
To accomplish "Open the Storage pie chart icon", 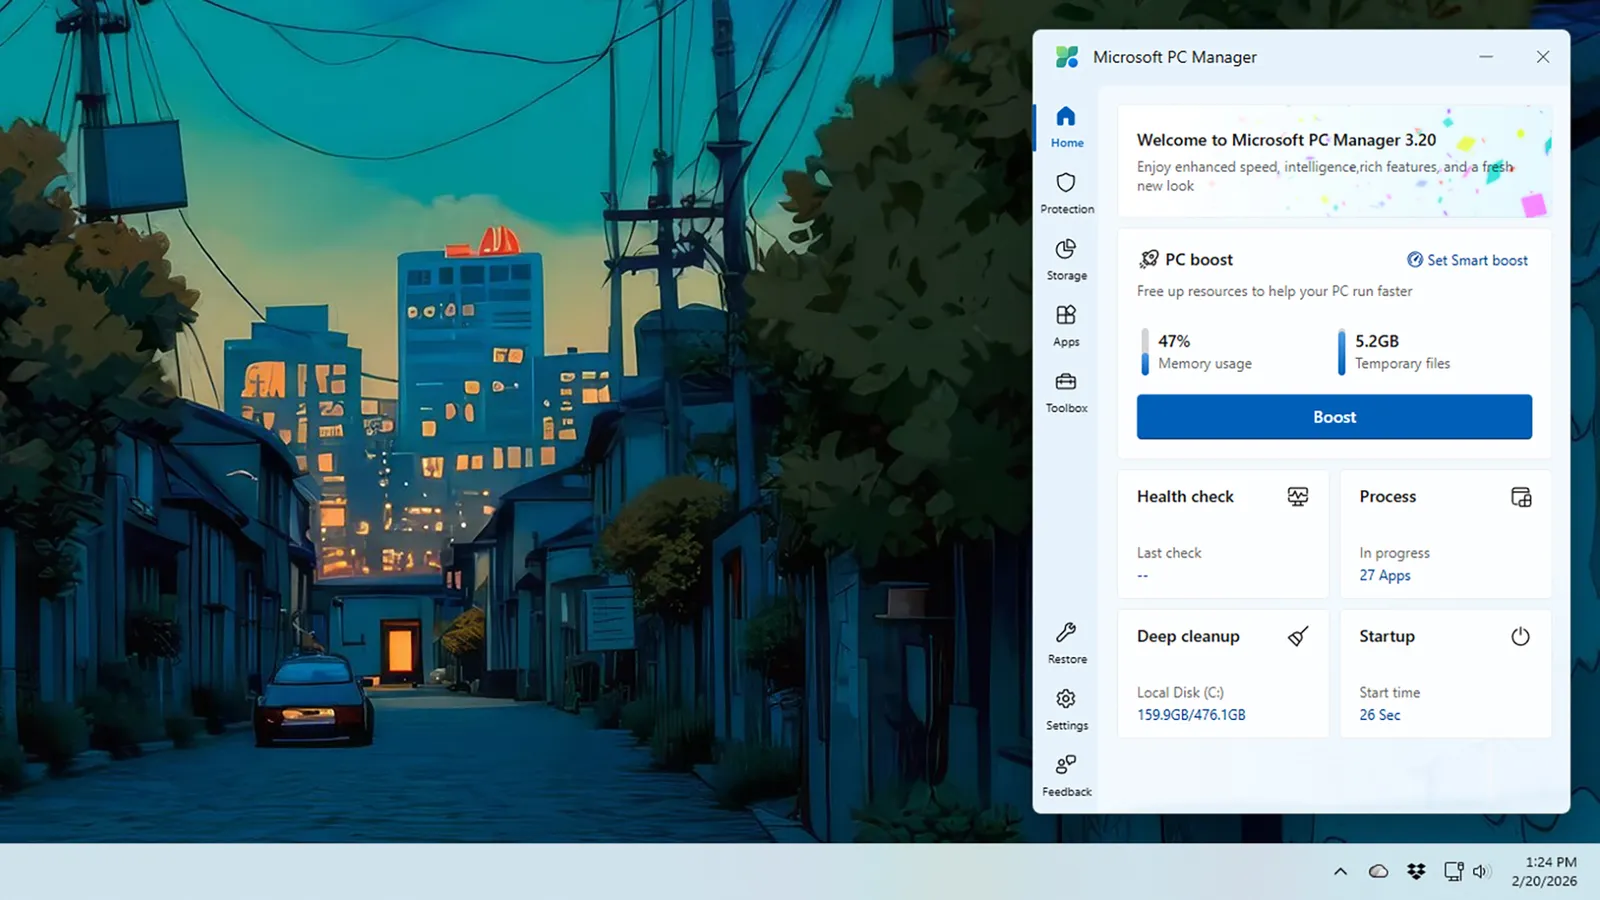I will [x=1066, y=249].
